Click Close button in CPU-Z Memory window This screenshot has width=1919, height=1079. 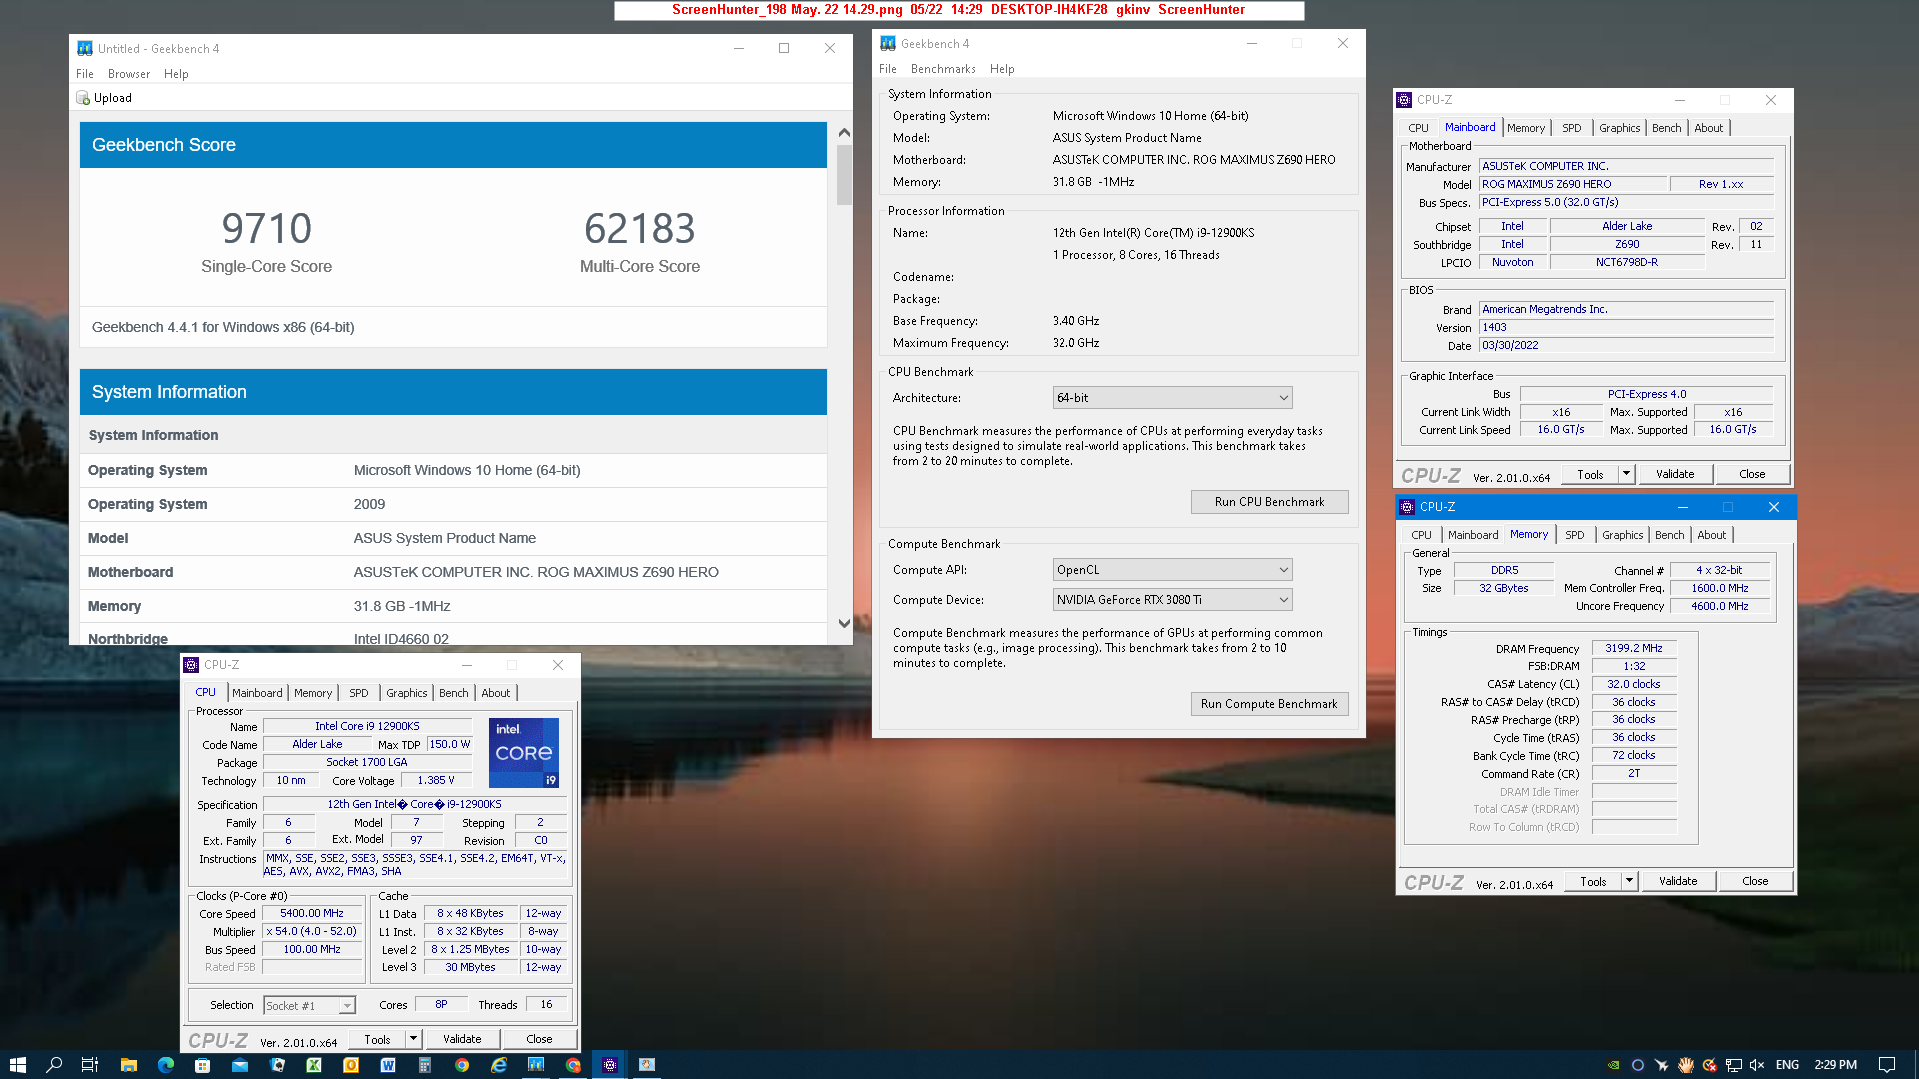pos(1755,881)
